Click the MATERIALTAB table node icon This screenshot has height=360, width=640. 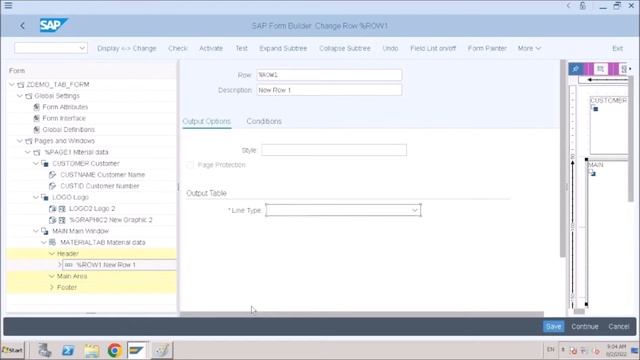click(53, 242)
